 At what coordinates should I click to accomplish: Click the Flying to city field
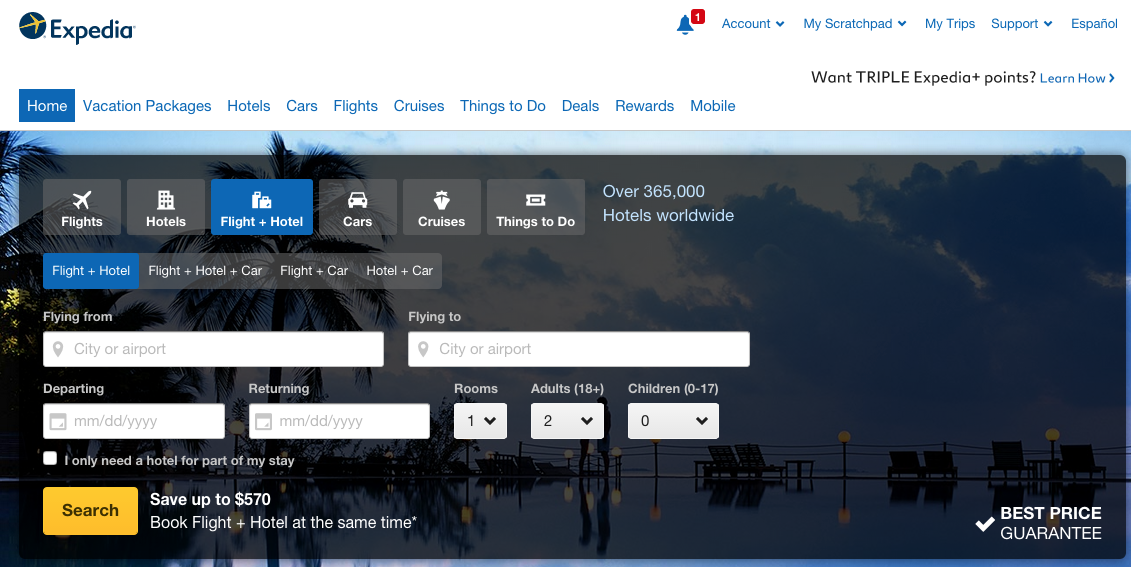[578, 349]
